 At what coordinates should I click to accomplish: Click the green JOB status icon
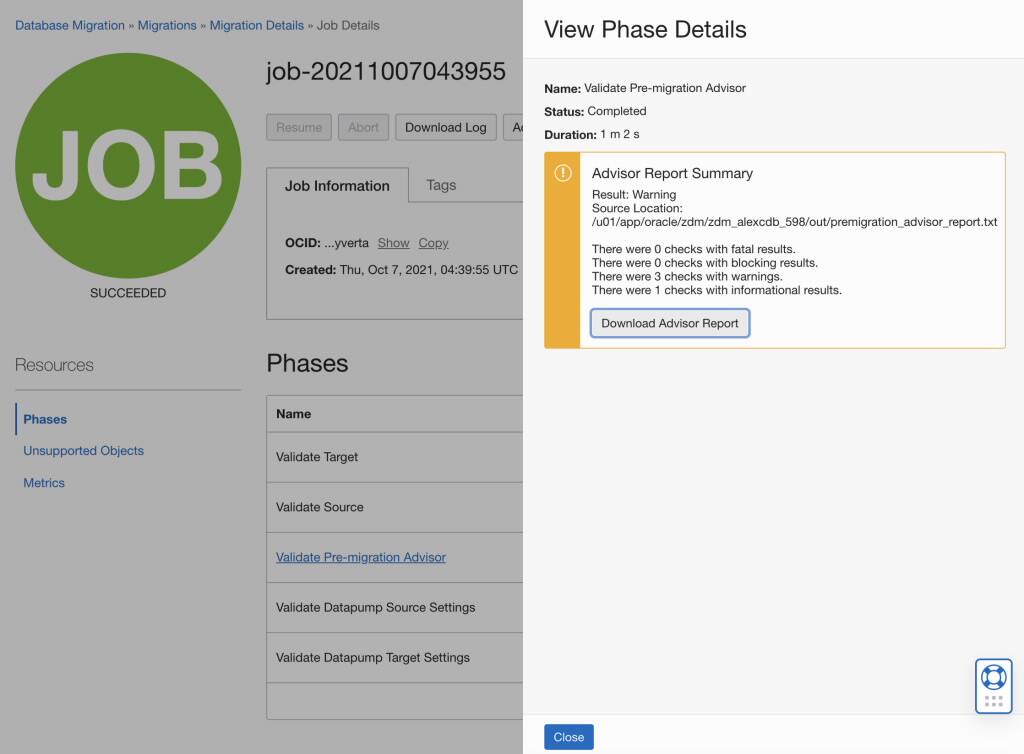[125, 165]
